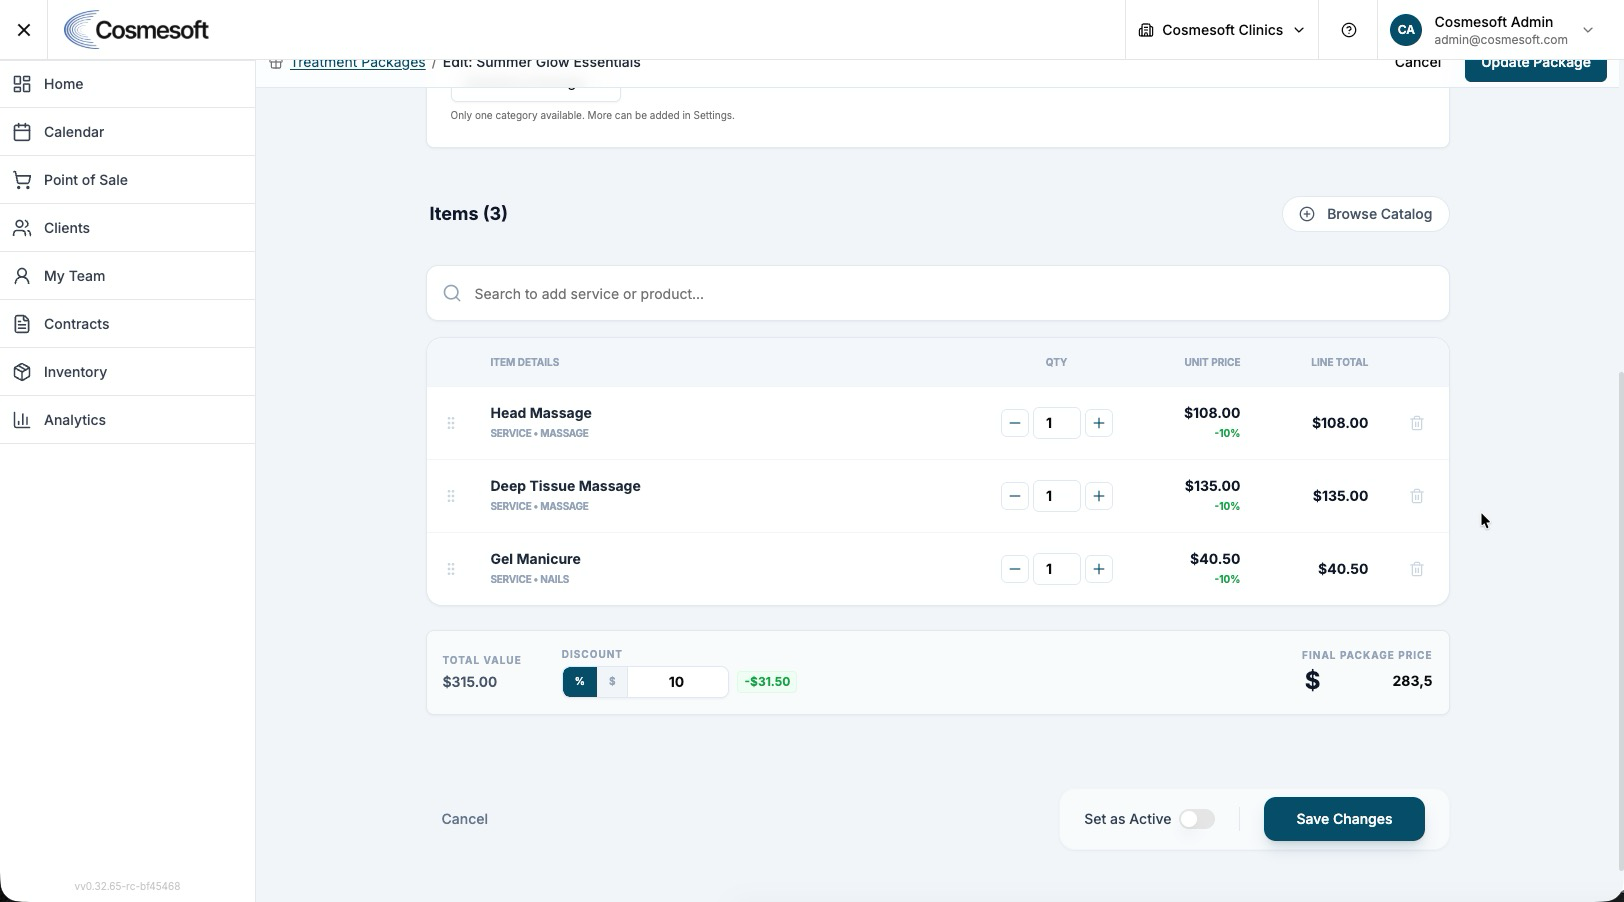The width and height of the screenshot is (1624, 902).
Task: Expand the Cosmesoft Admin account menu
Action: [1492, 30]
